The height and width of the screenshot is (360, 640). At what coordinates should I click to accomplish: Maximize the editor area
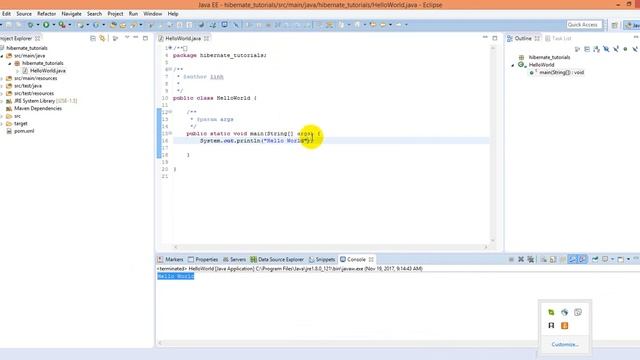point(495,38)
